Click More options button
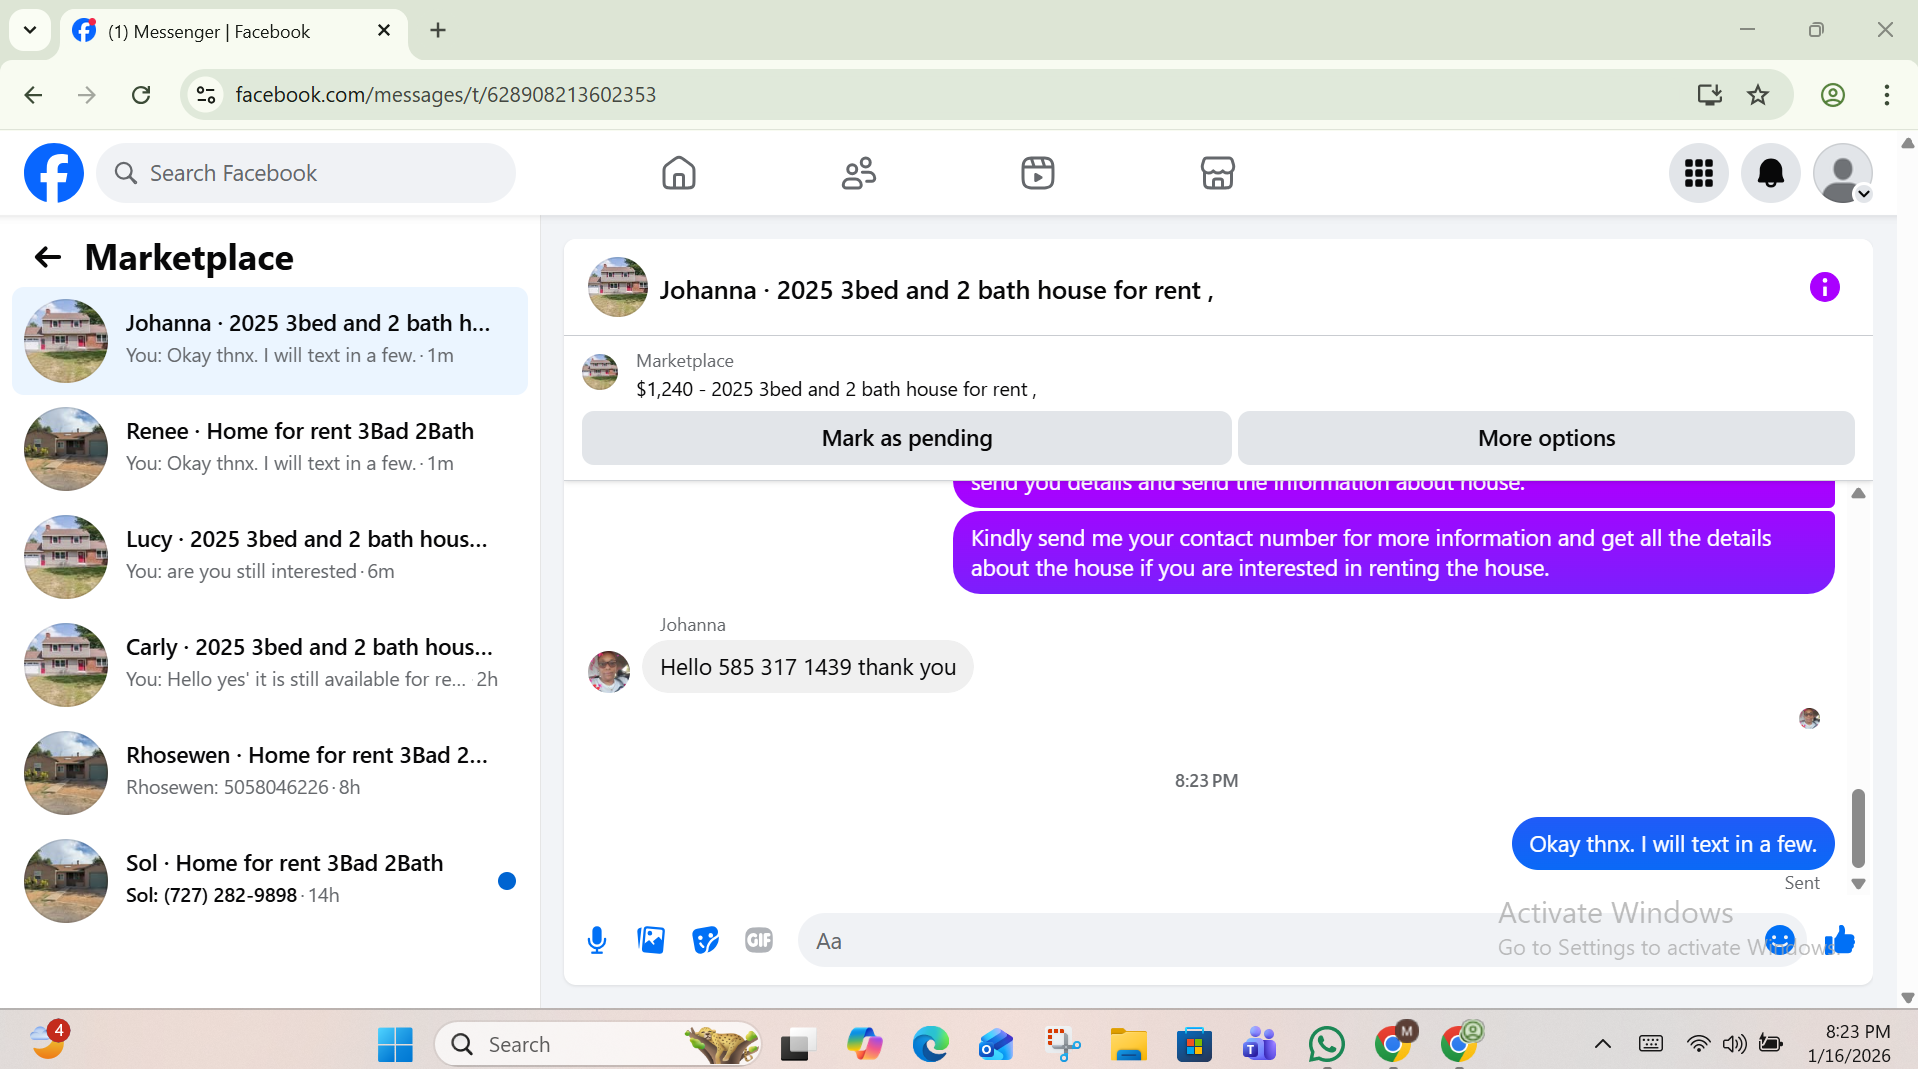The image size is (1918, 1069). pyautogui.click(x=1546, y=438)
